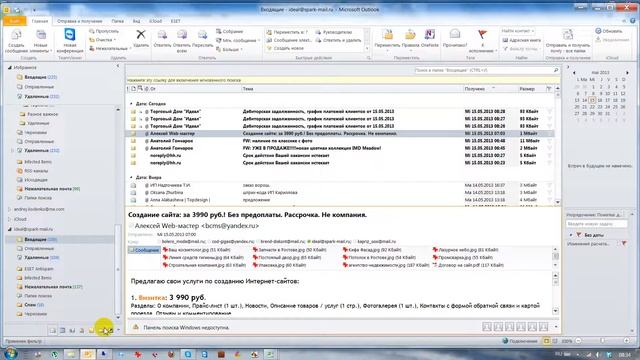This screenshot has height=360, width=640.
Task: Click the Переместить в: ? quick step
Action: [287, 32]
